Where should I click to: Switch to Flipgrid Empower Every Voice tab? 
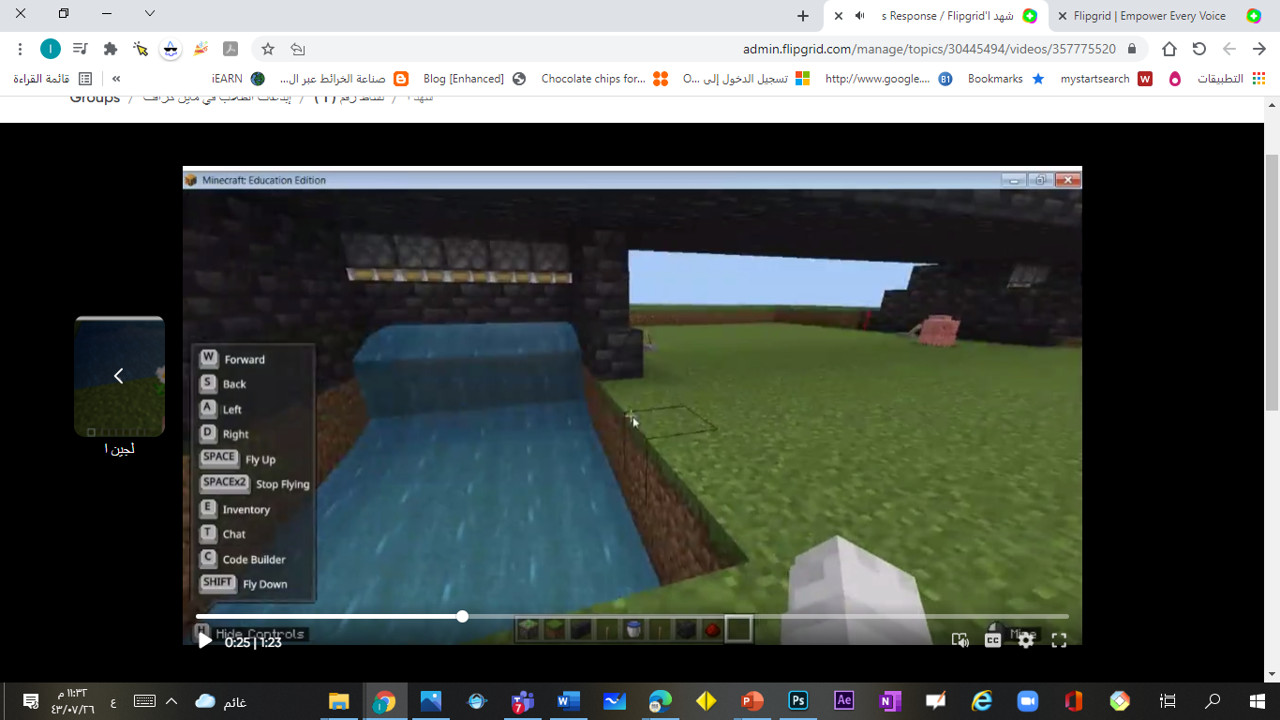1159,15
